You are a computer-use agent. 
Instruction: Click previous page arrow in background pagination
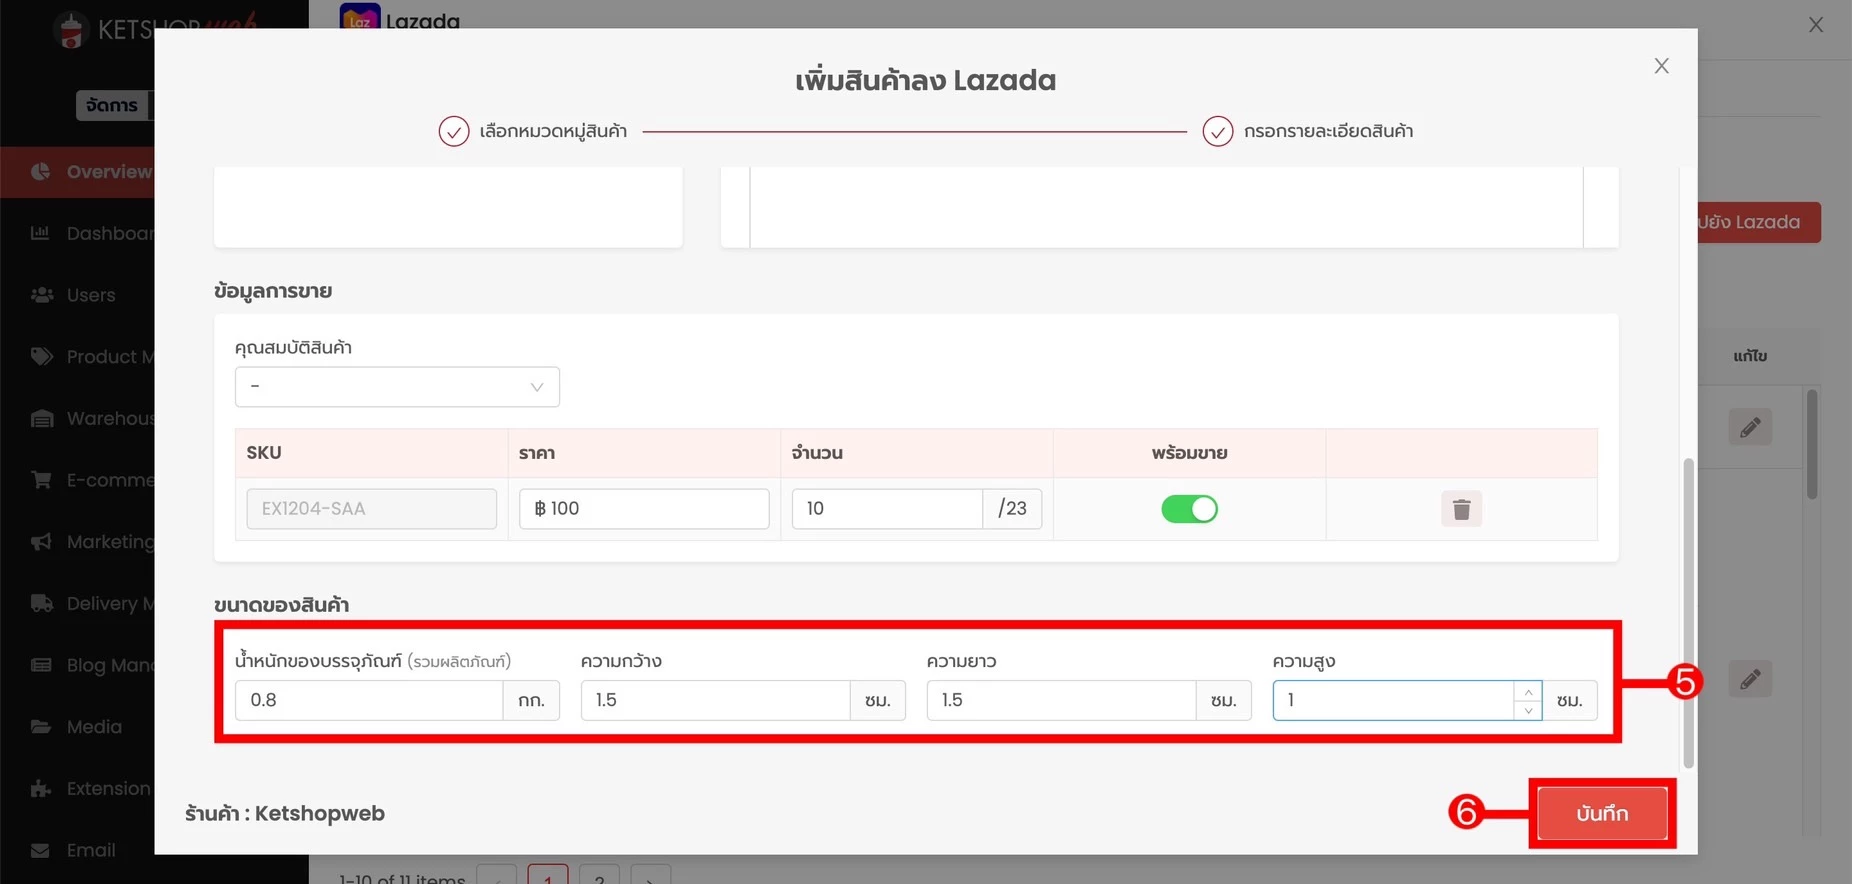click(496, 874)
